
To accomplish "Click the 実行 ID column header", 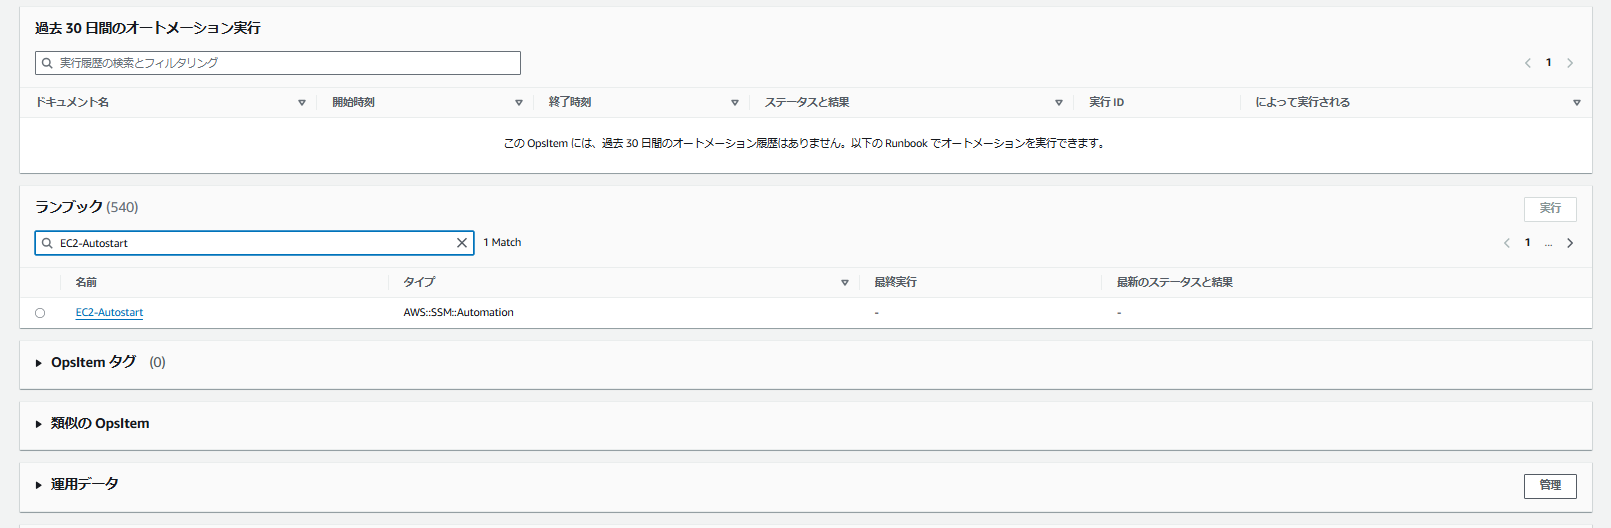I will pos(1106,102).
